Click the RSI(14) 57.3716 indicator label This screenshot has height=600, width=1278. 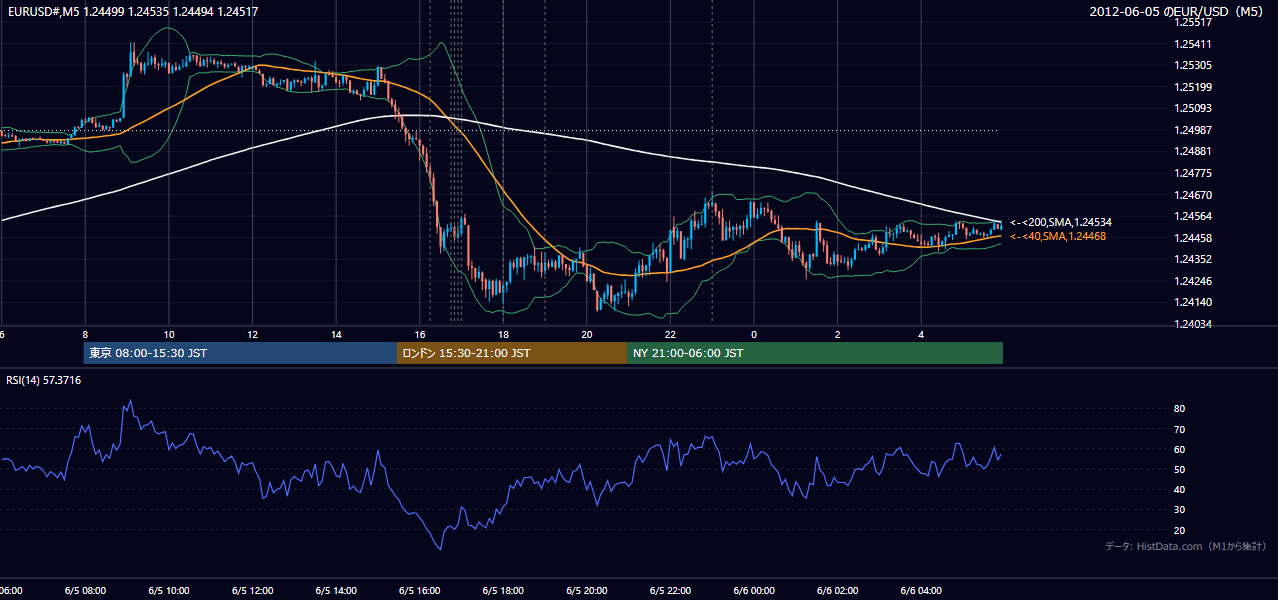pyautogui.click(x=44, y=380)
